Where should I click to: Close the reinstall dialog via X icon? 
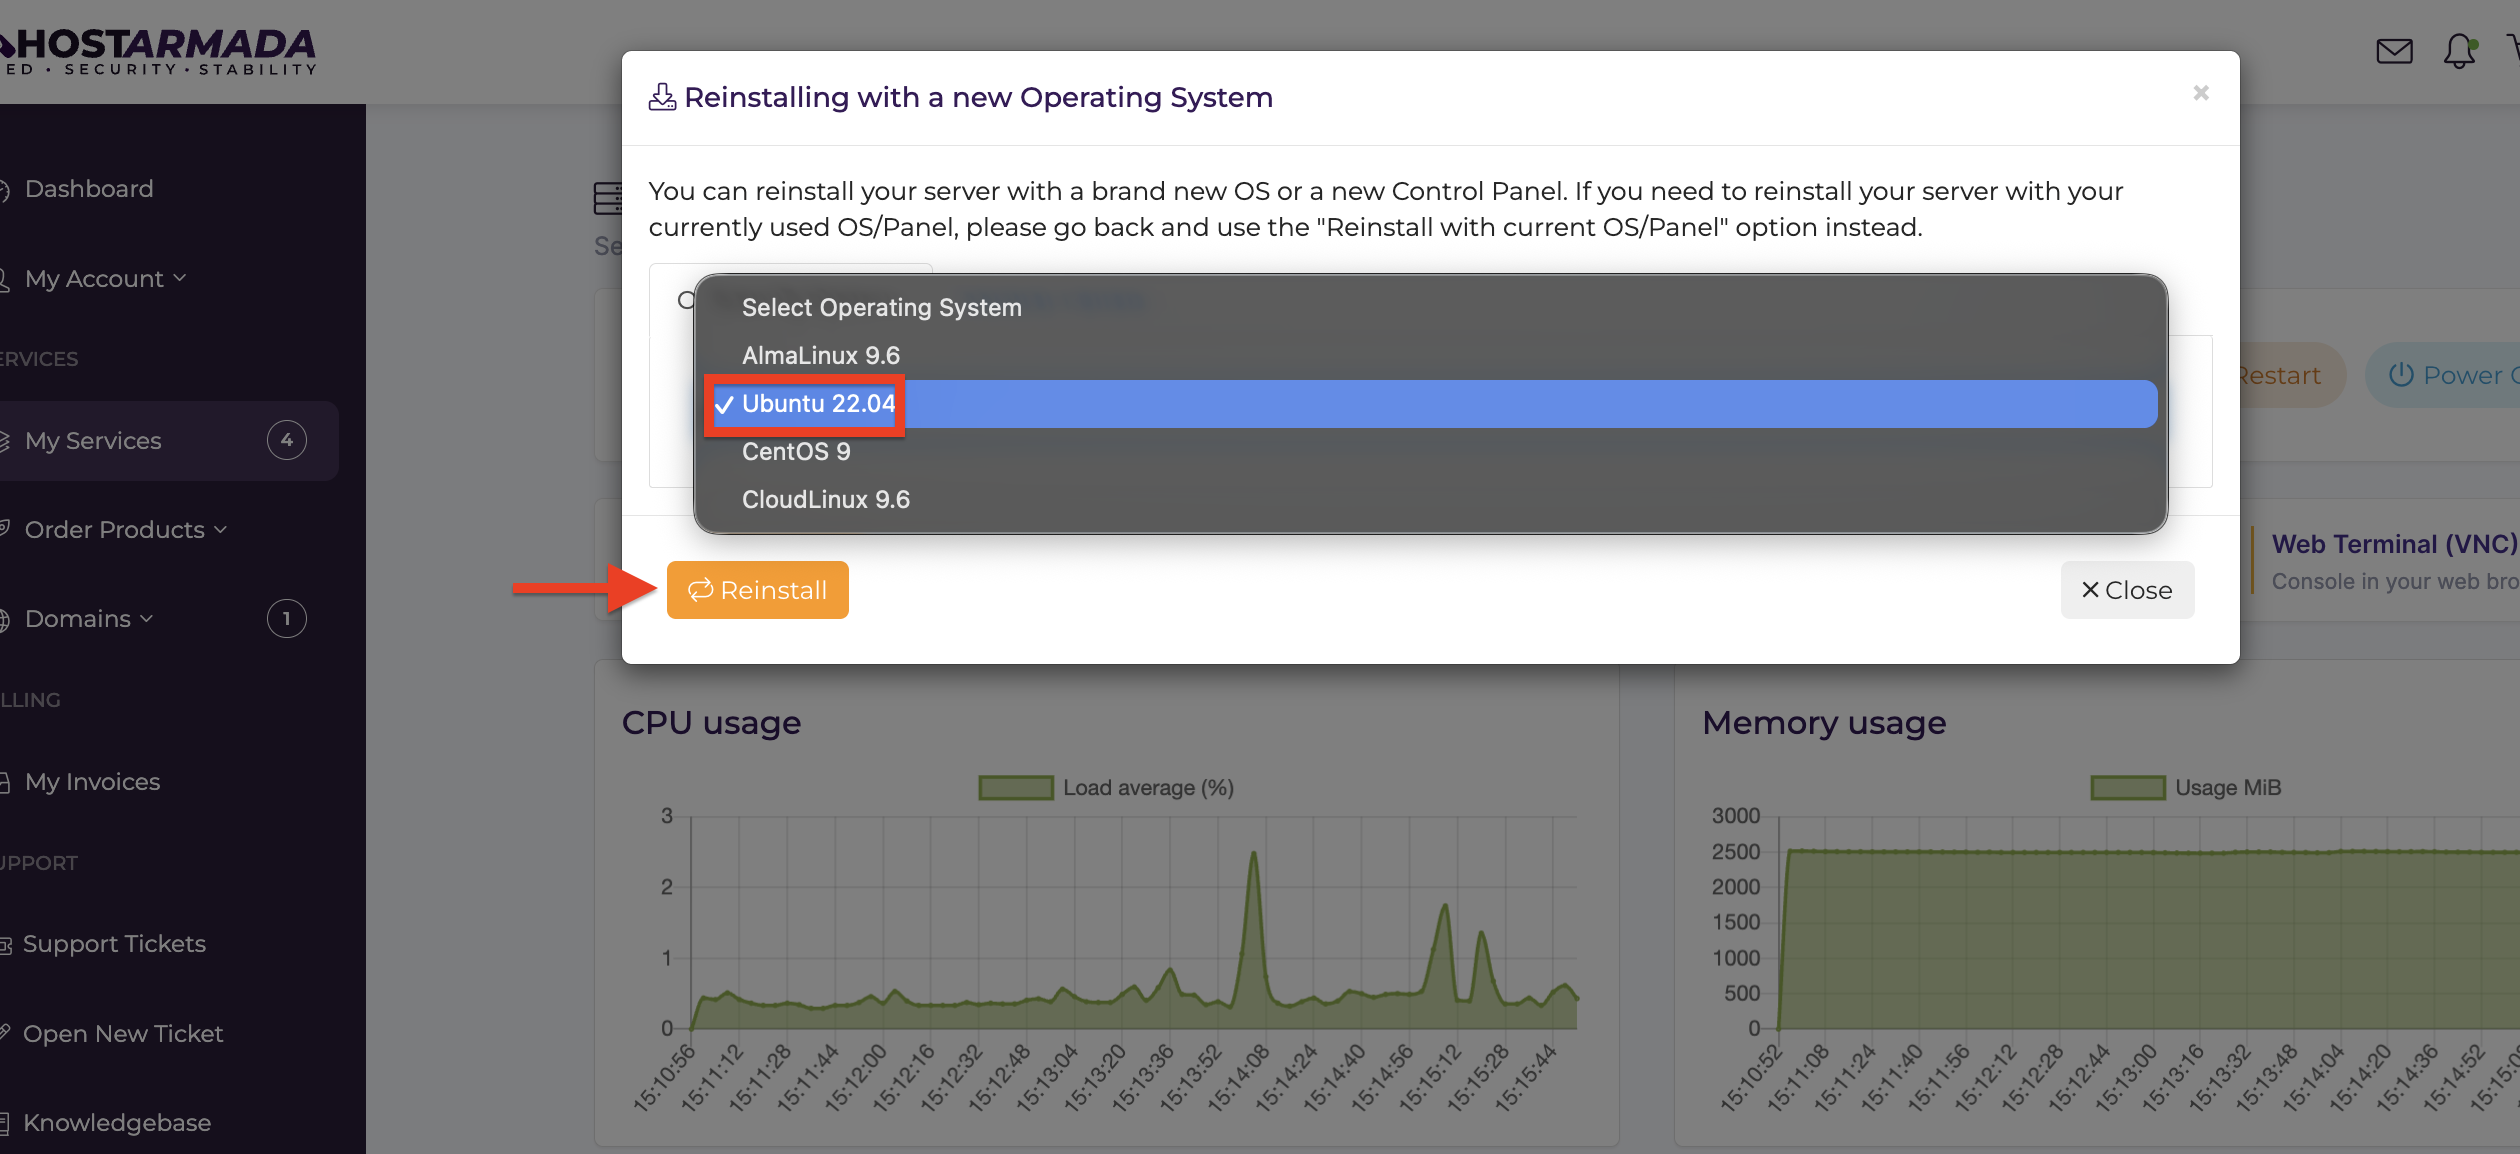2201,93
